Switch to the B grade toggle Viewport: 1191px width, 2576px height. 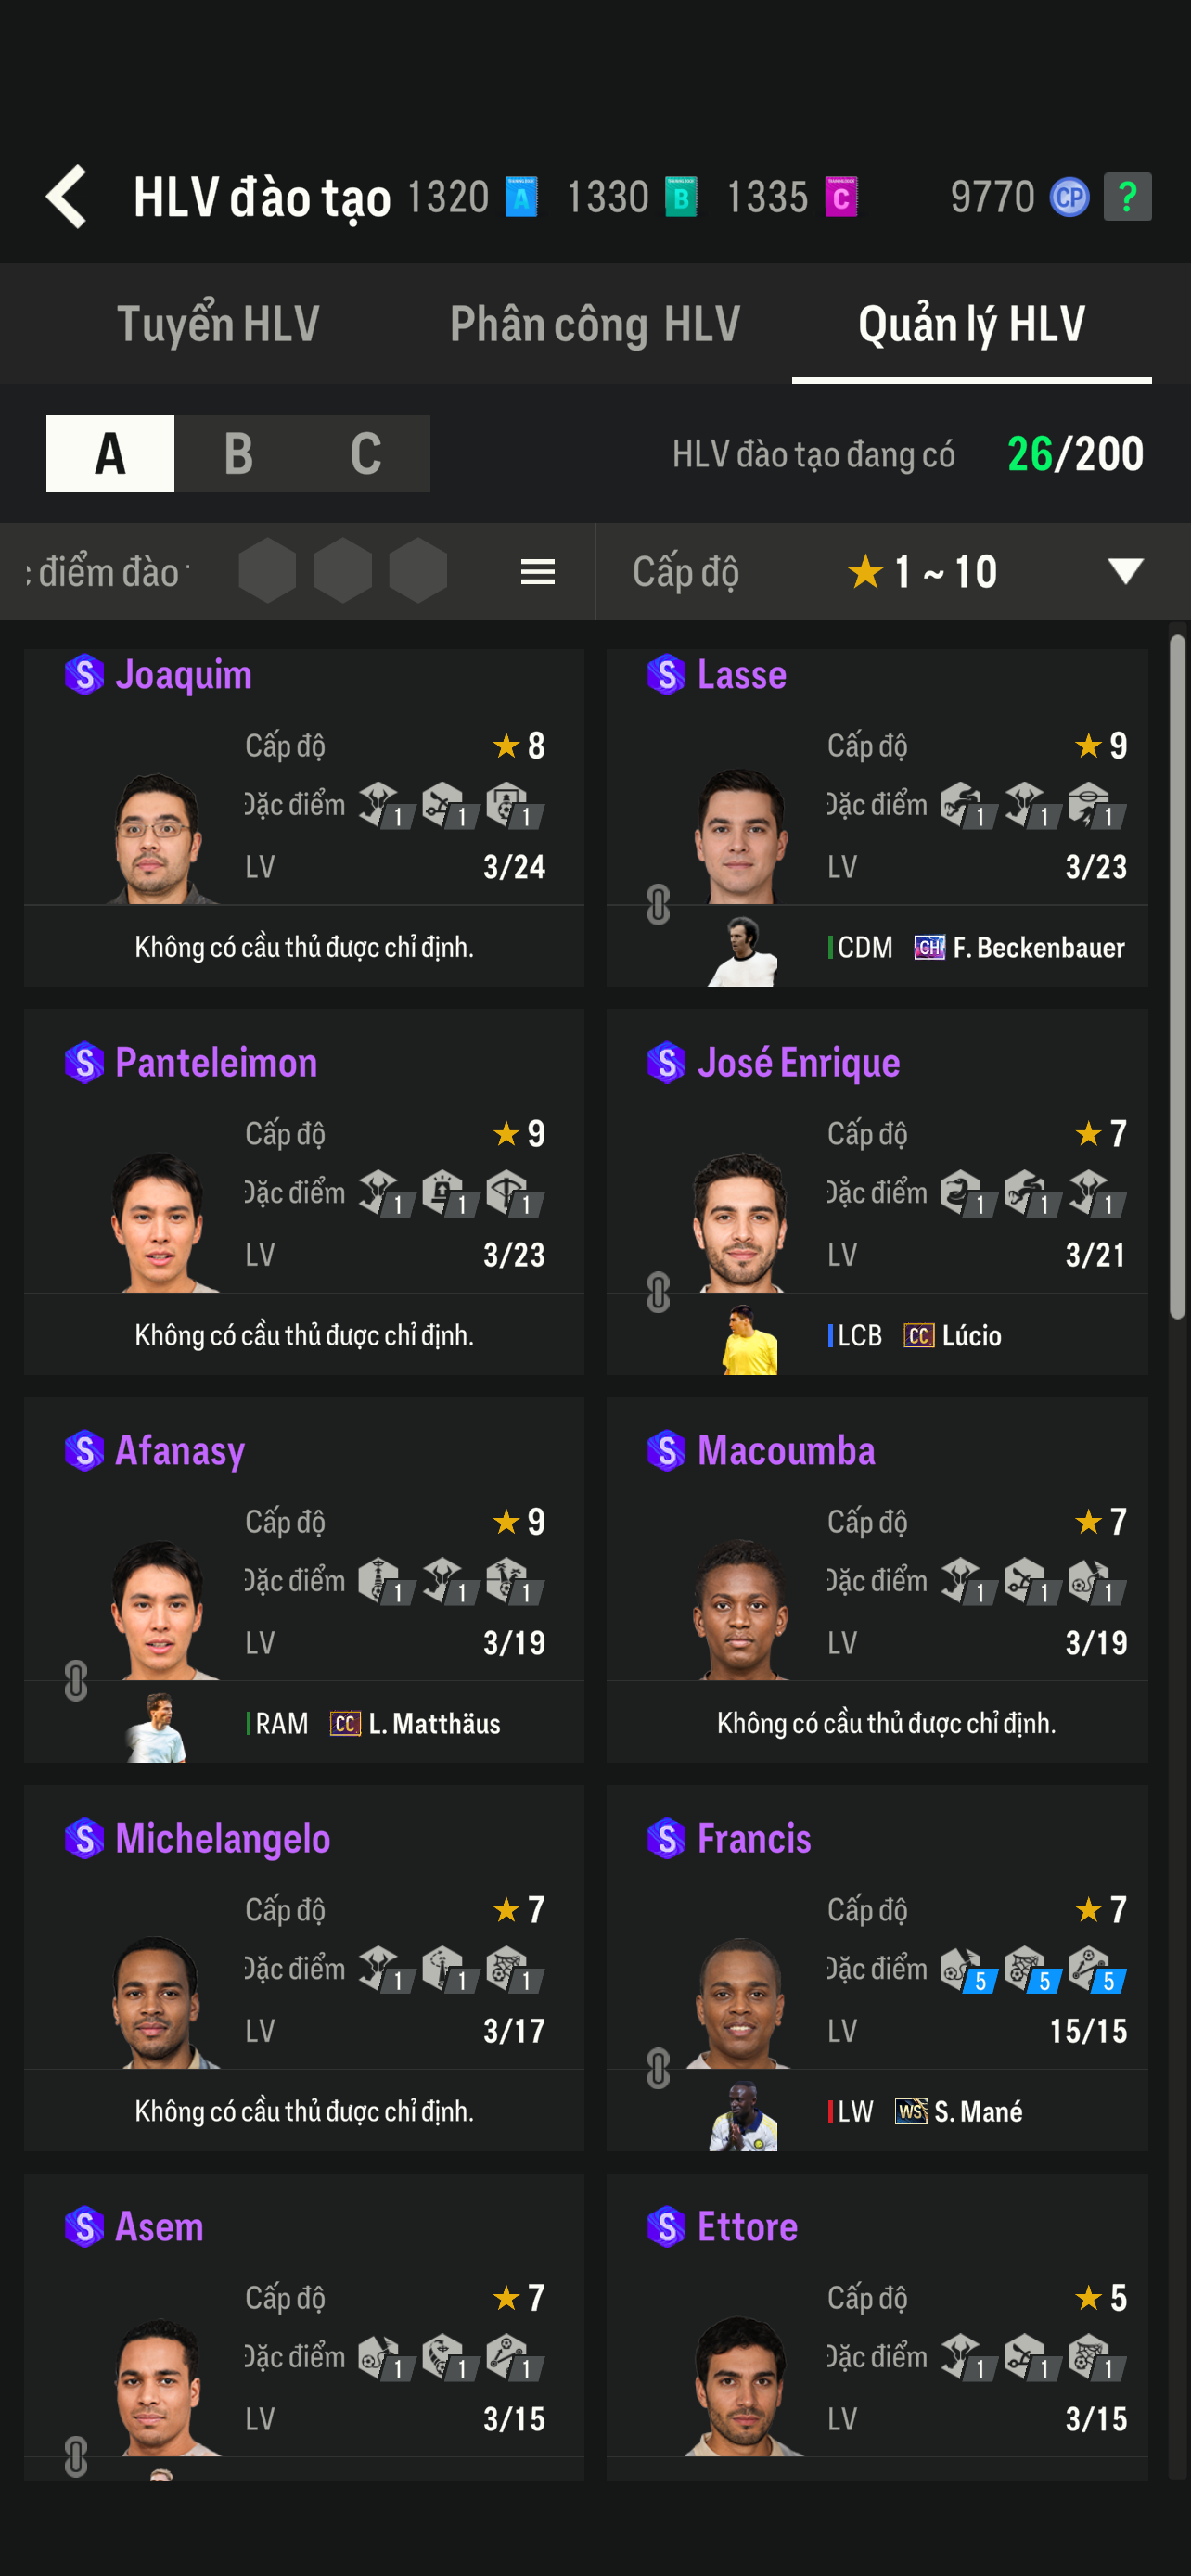point(238,454)
